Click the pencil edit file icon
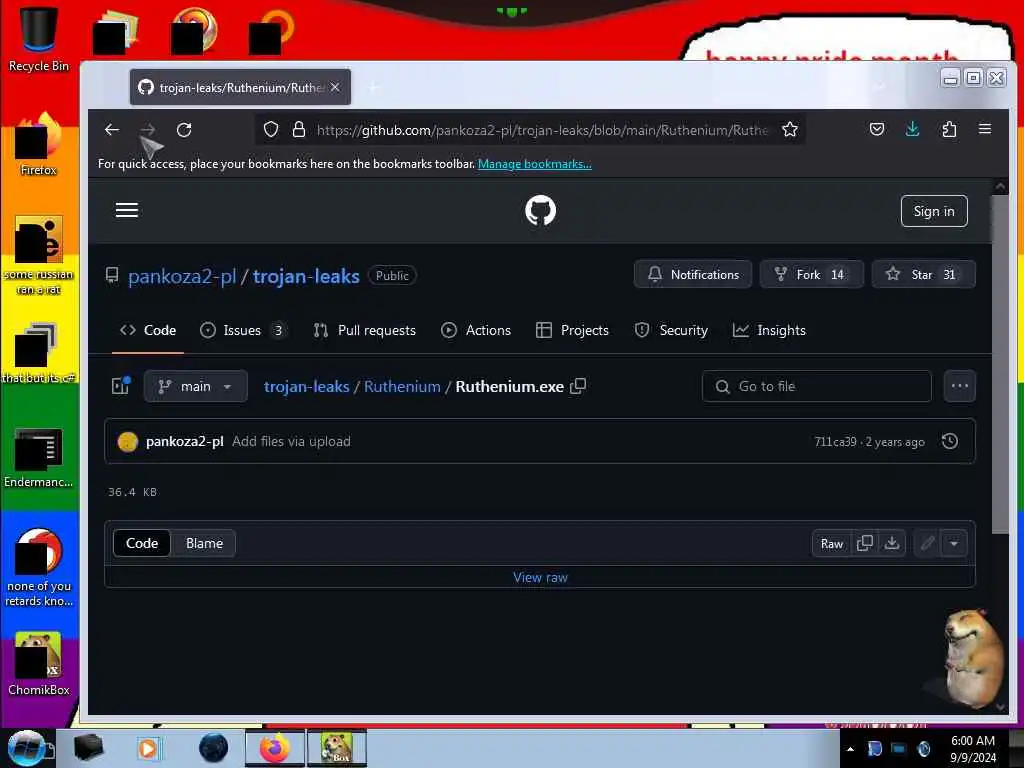The height and width of the screenshot is (768, 1024). tap(927, 543)
